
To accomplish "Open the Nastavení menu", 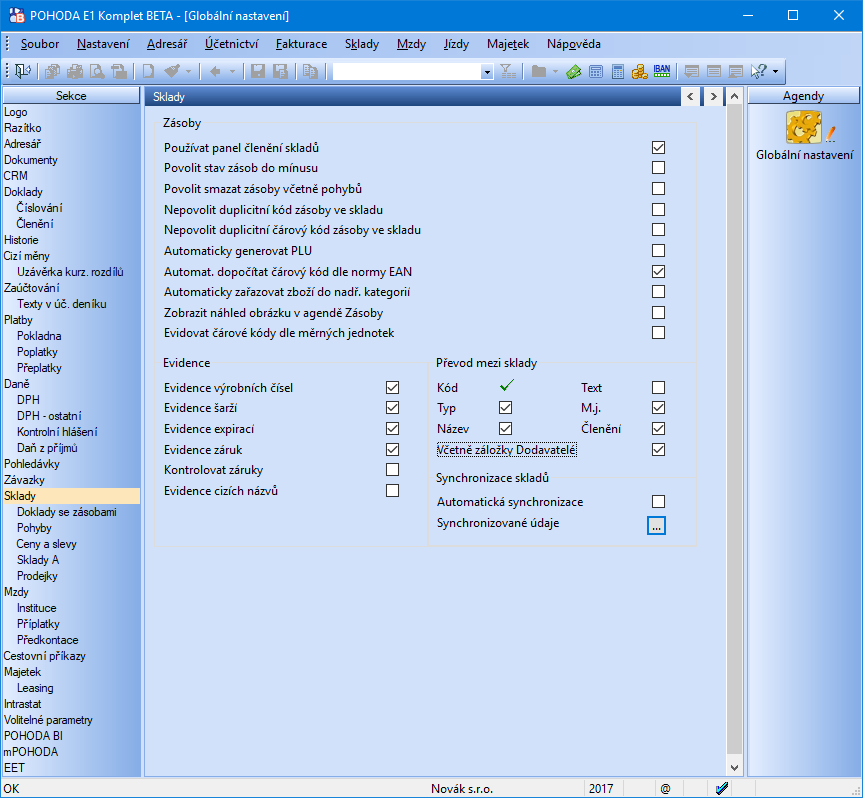I will [x=103, y=44].
